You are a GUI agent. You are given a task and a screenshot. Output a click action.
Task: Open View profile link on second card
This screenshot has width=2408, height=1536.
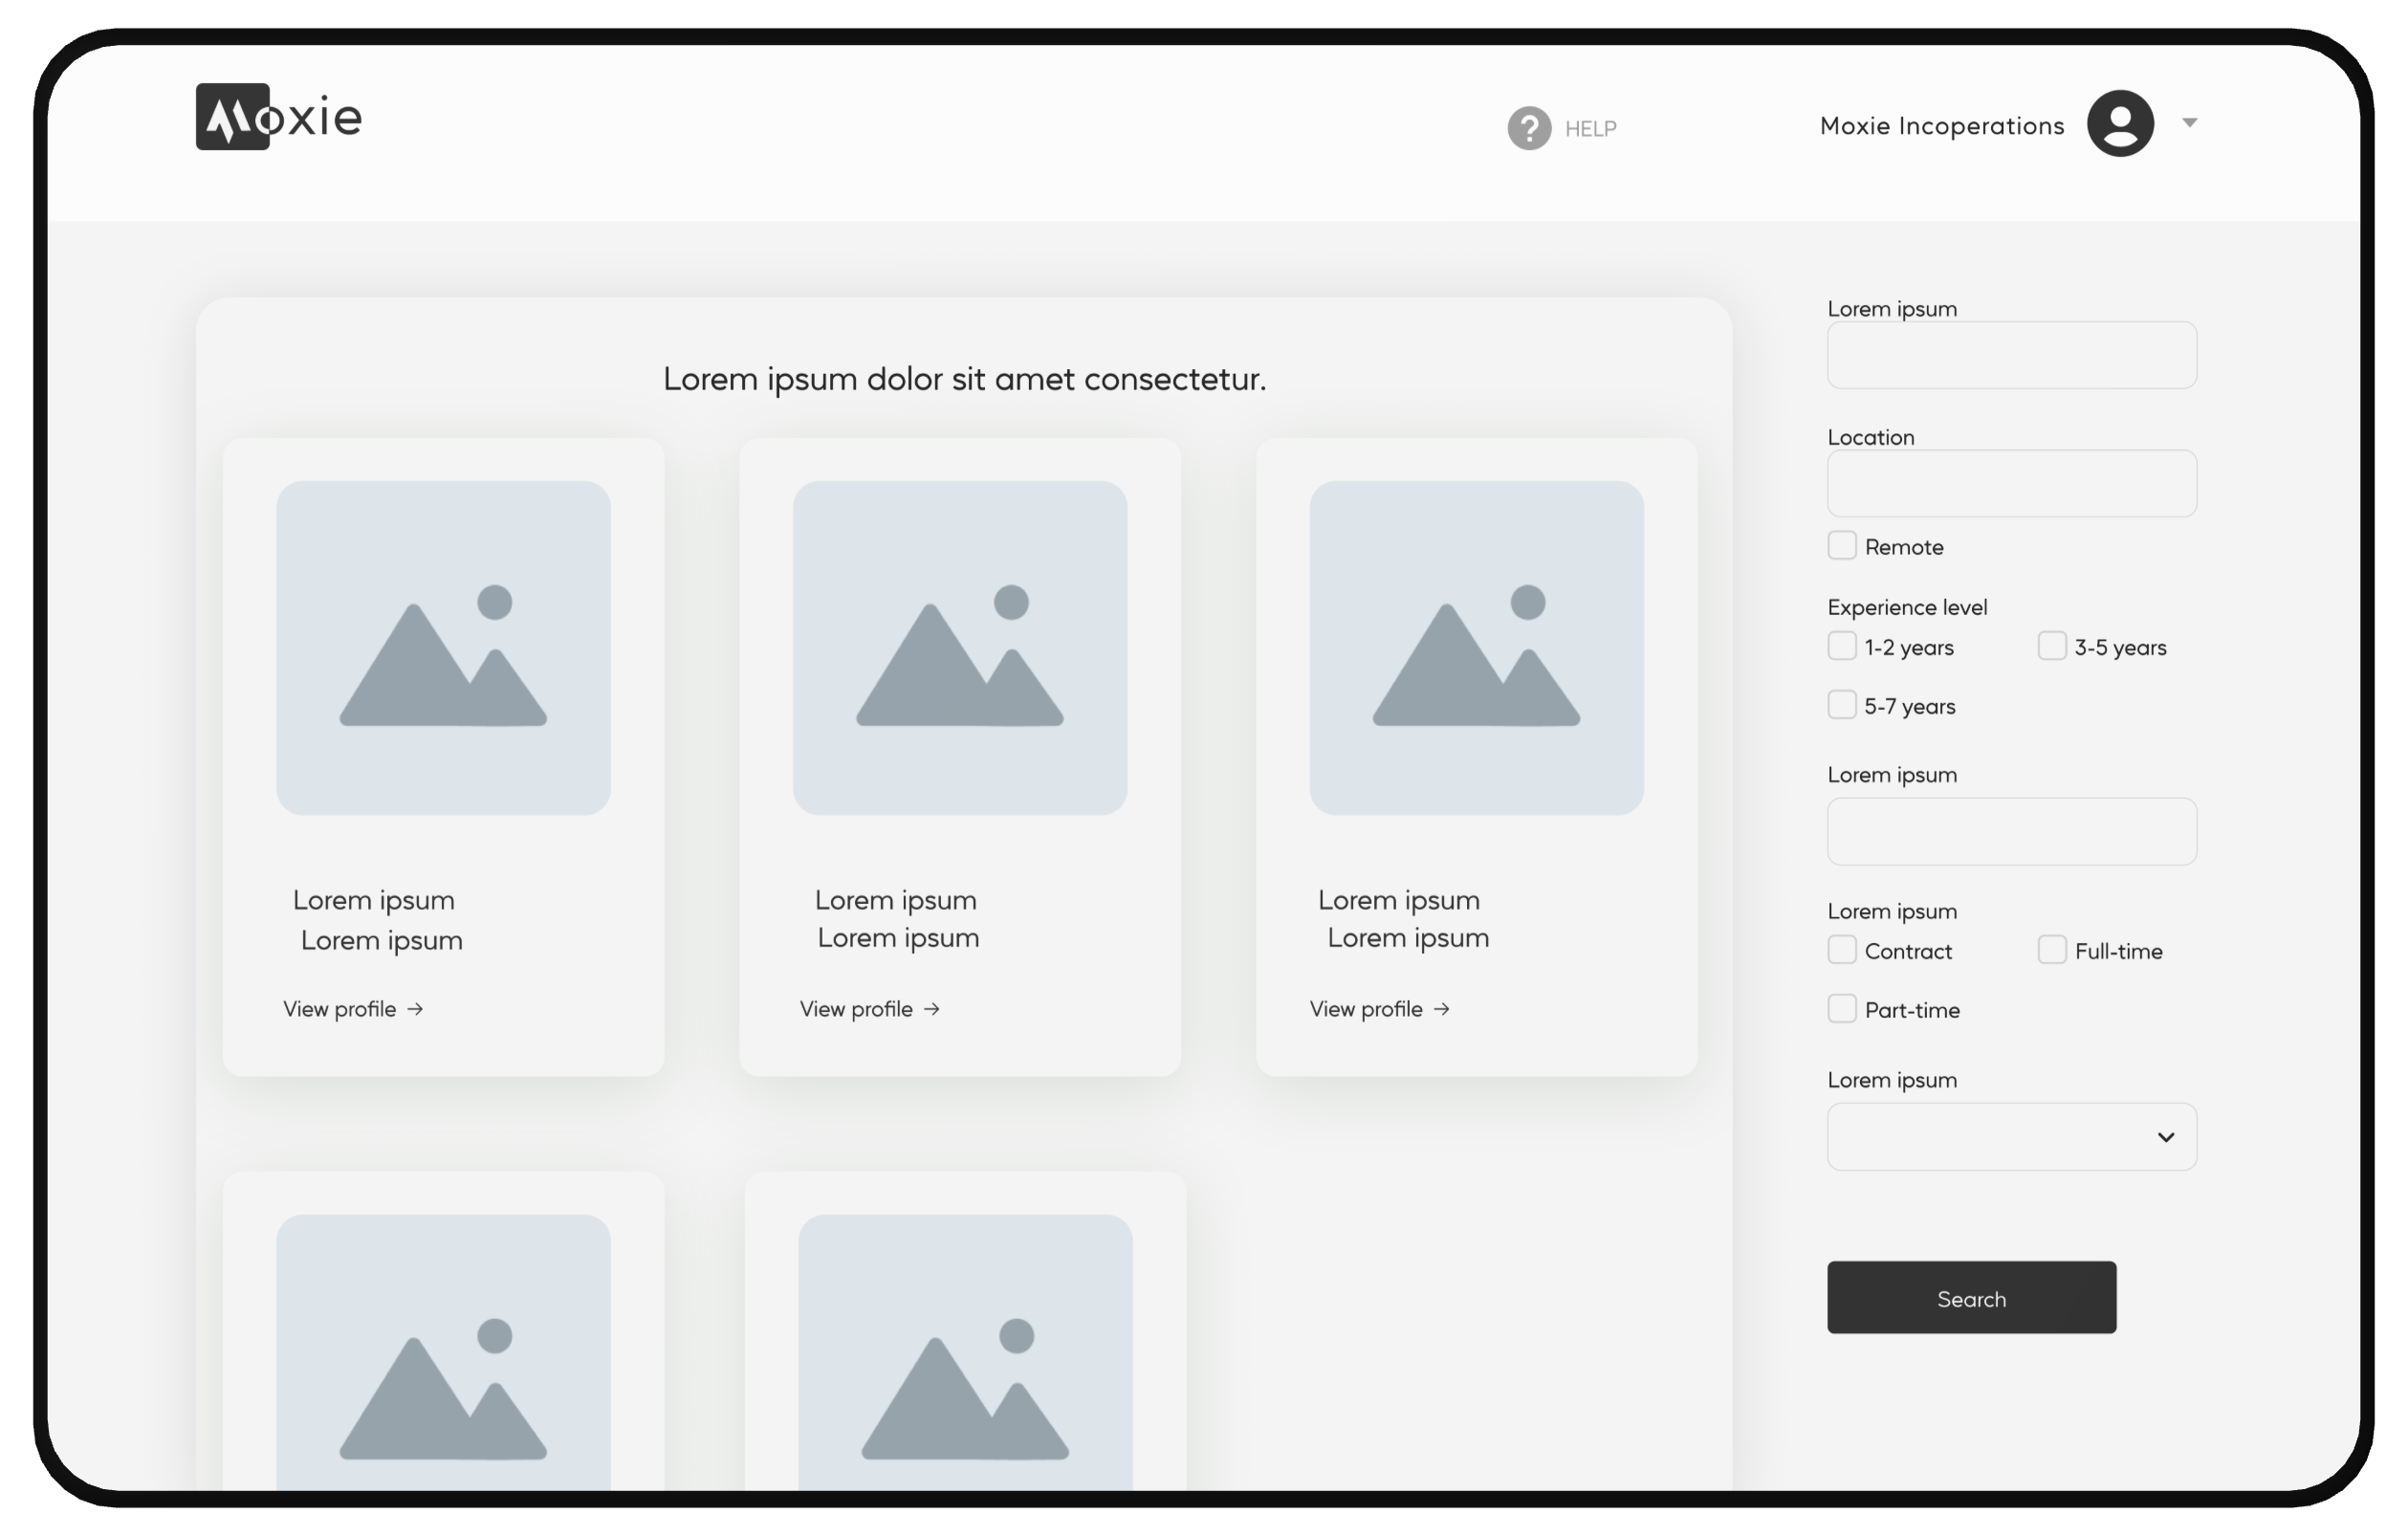coord(857,1009)
